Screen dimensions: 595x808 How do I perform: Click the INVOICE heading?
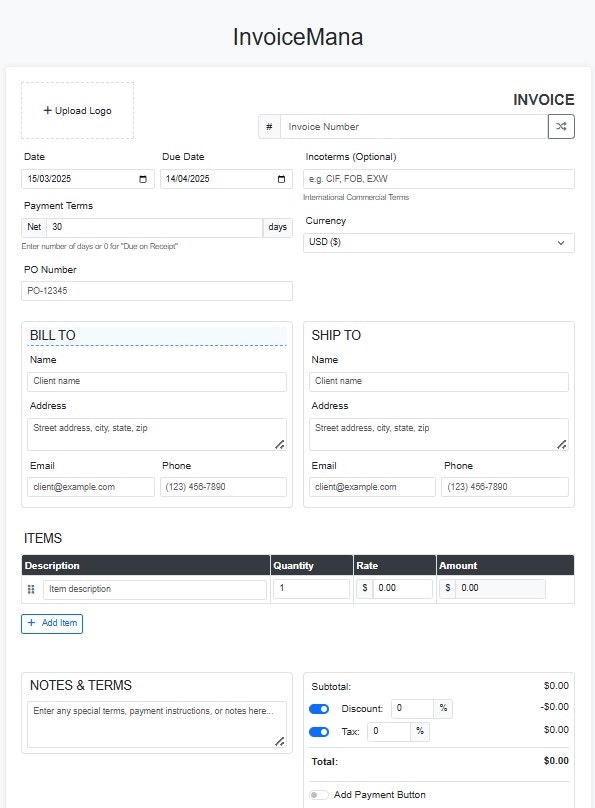coord(543,100)
